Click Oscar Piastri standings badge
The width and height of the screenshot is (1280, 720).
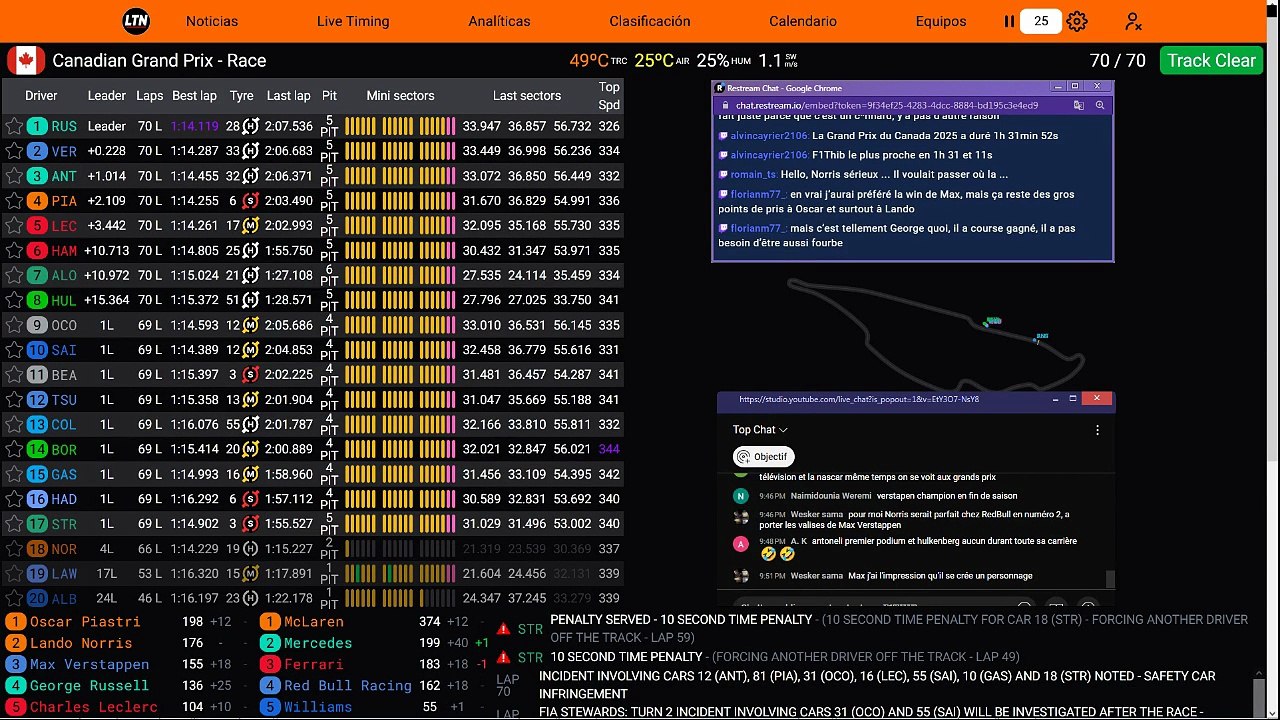click(x=15, y=621)
